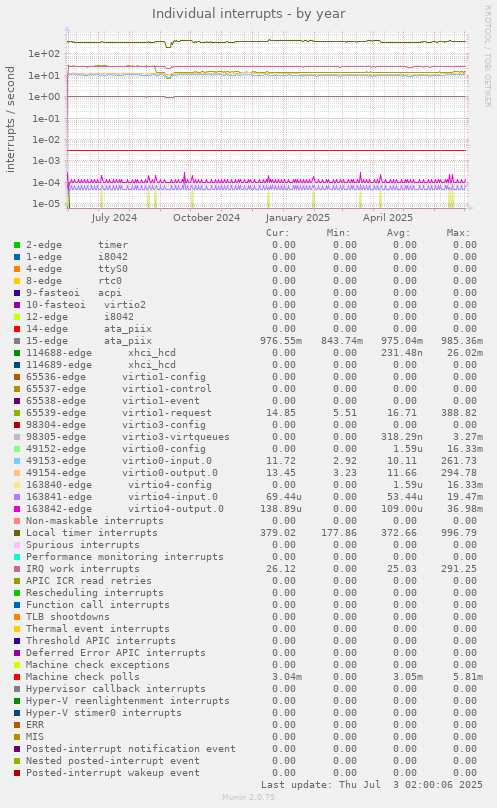Click the Last update timestamp text
Viewport: 497px width, 808px height.
point(372,785)
